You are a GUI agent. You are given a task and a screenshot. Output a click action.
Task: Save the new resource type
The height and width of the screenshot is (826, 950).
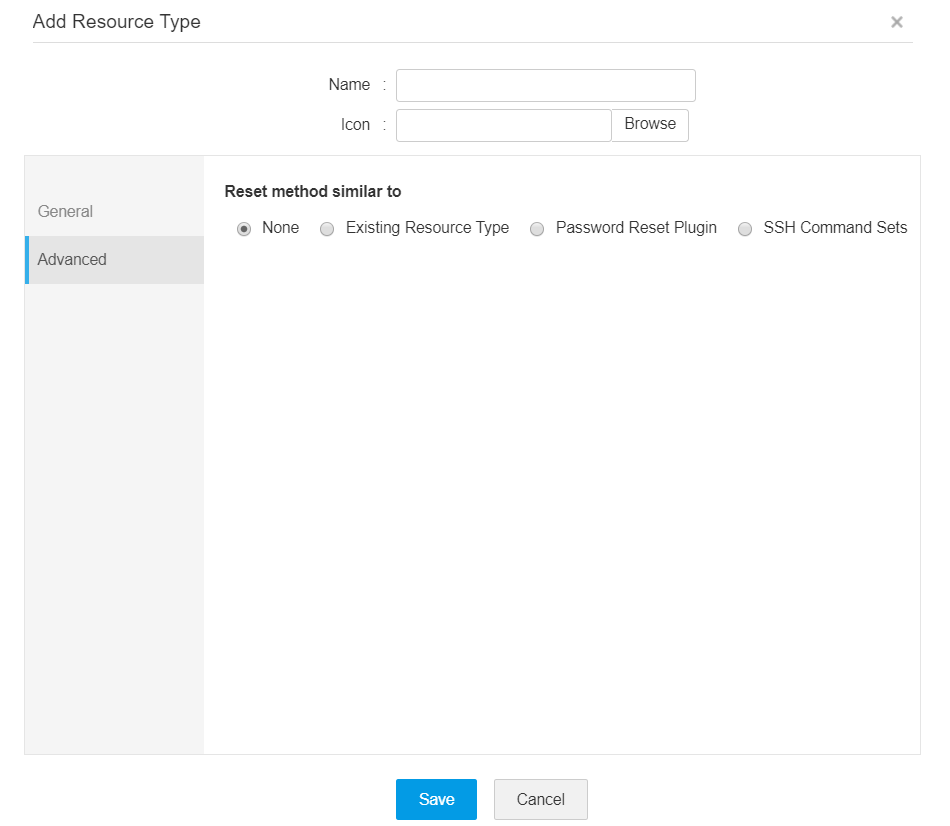pos(436,799)
